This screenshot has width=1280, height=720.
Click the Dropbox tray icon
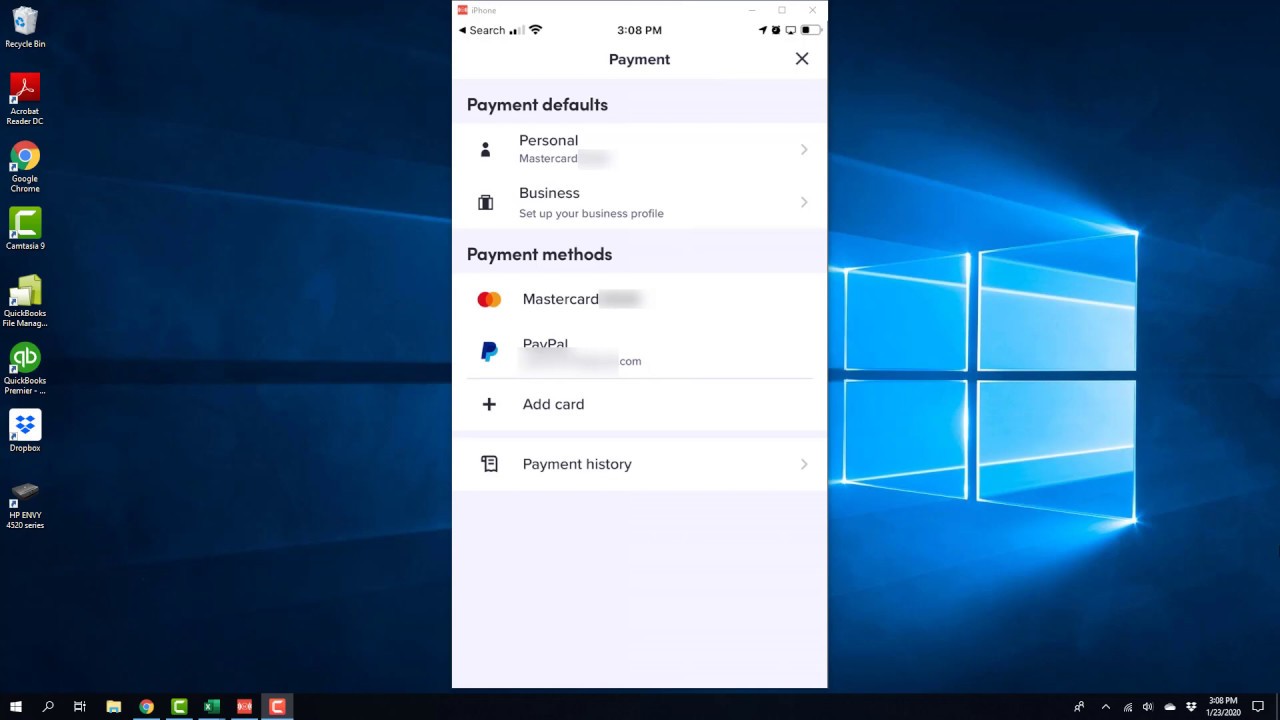(x=1191, y=707)
